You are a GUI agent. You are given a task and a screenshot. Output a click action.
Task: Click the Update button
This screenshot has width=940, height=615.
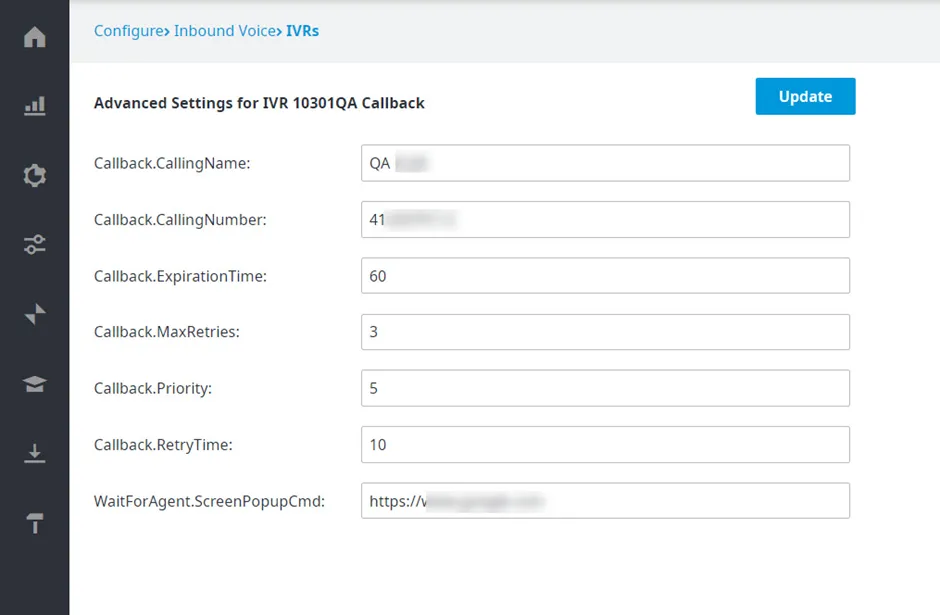(x=805, y=96)
